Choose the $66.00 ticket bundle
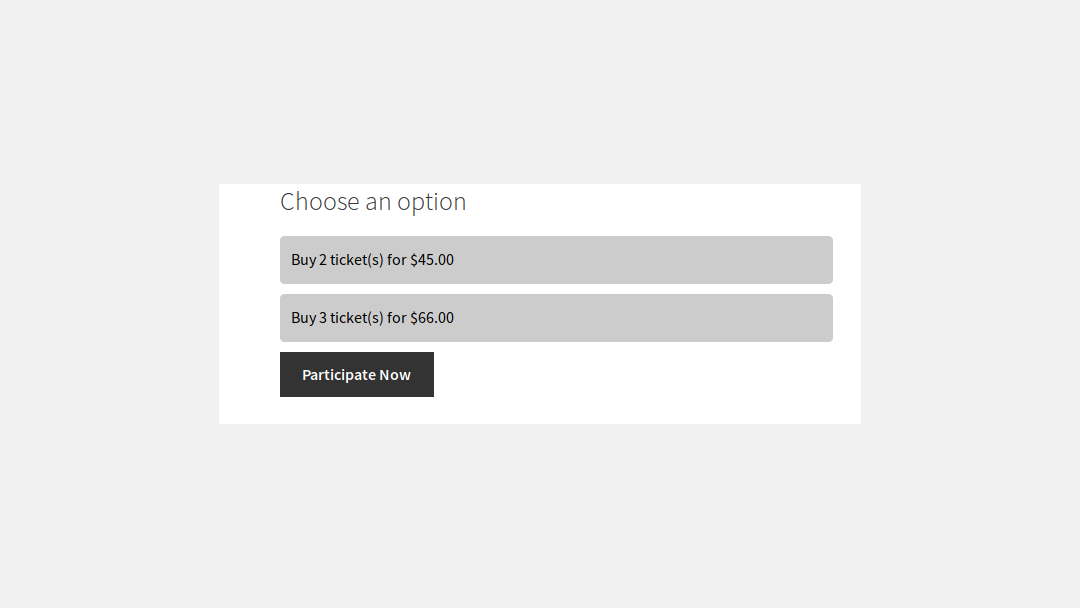This screenshot has height=608, width=1080. (556, 318)
